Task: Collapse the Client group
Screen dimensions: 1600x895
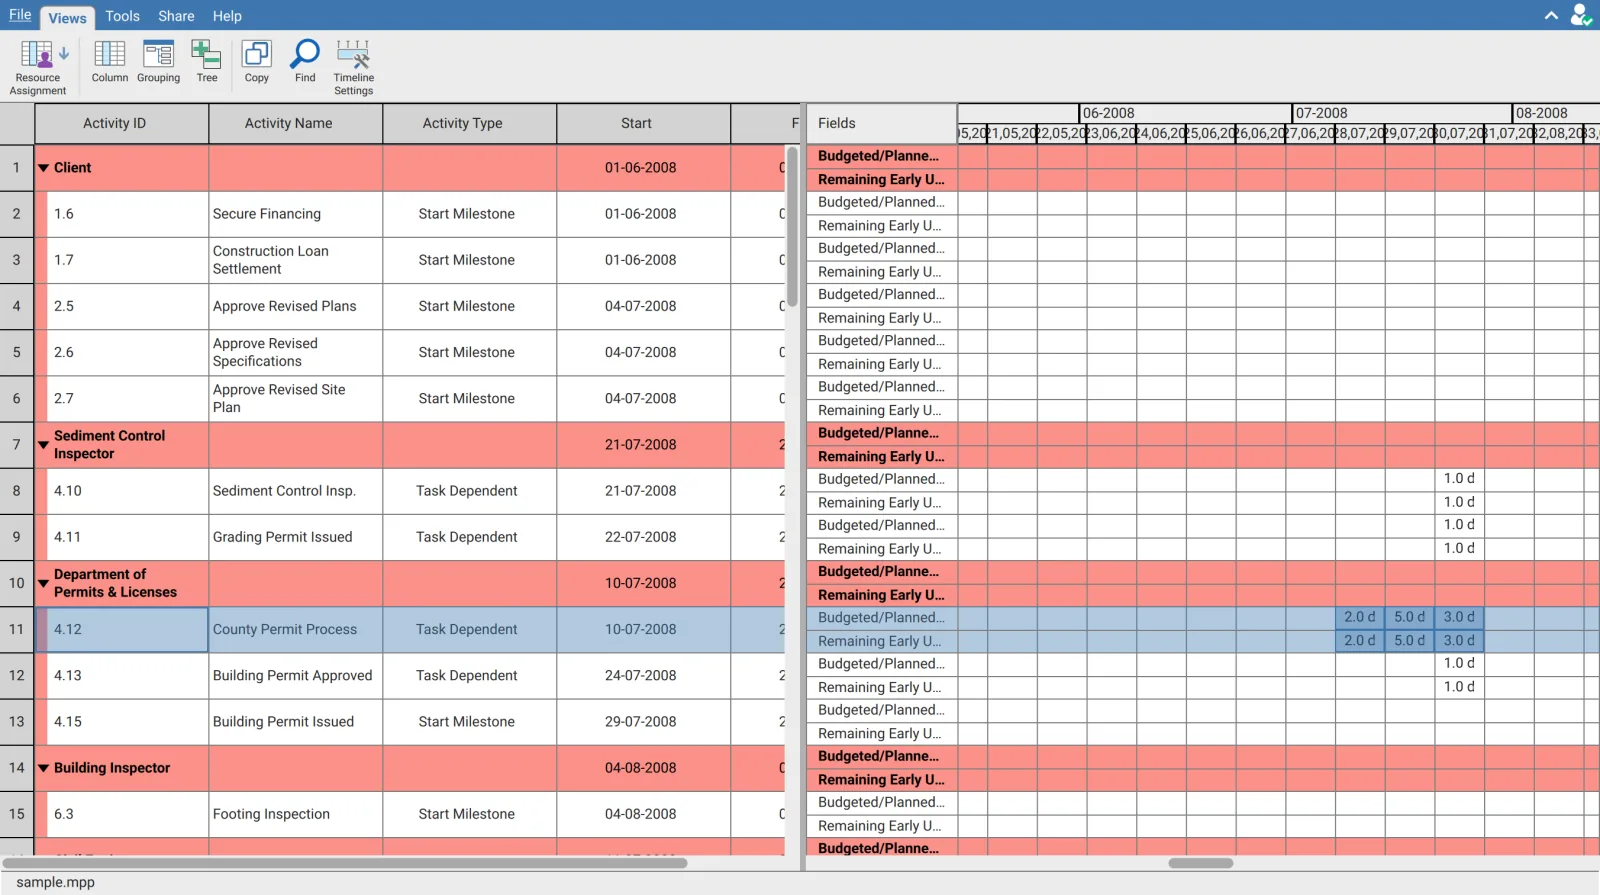Action: tap(43, 168)
